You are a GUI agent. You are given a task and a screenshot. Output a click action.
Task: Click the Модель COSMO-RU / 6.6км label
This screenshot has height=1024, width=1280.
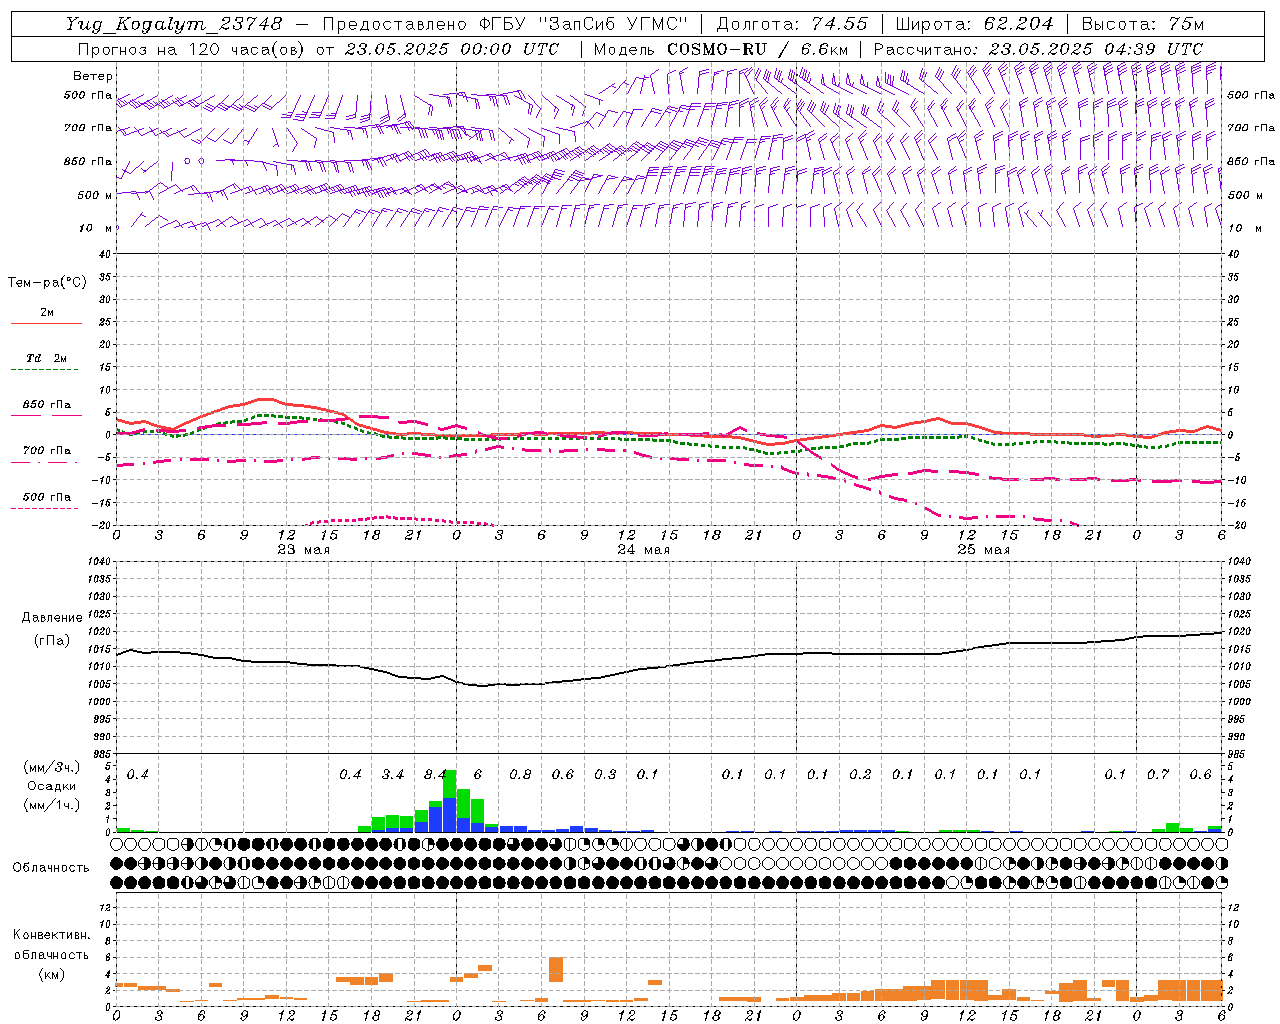pos(721,49)
